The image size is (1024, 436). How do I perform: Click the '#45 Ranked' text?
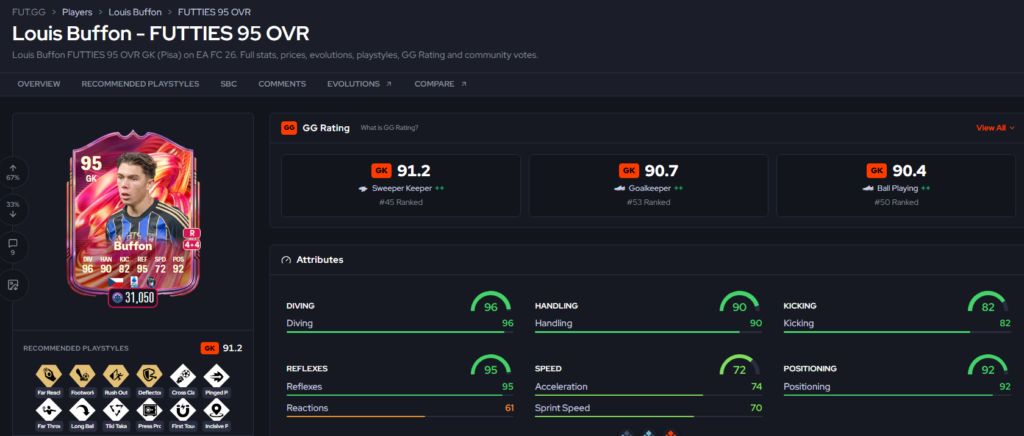click(401, 202)
